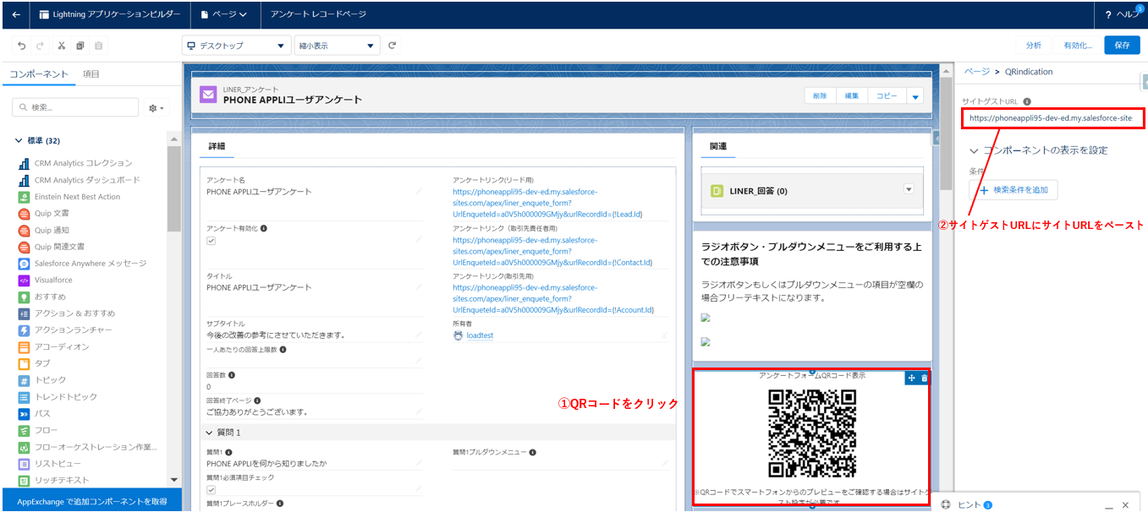
Task: Click the back arrow icon
Action: (16, 14)
